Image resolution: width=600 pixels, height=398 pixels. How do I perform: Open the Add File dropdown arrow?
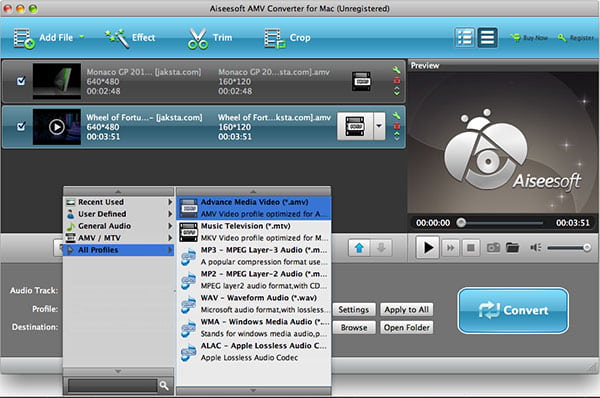coord(82,37)
